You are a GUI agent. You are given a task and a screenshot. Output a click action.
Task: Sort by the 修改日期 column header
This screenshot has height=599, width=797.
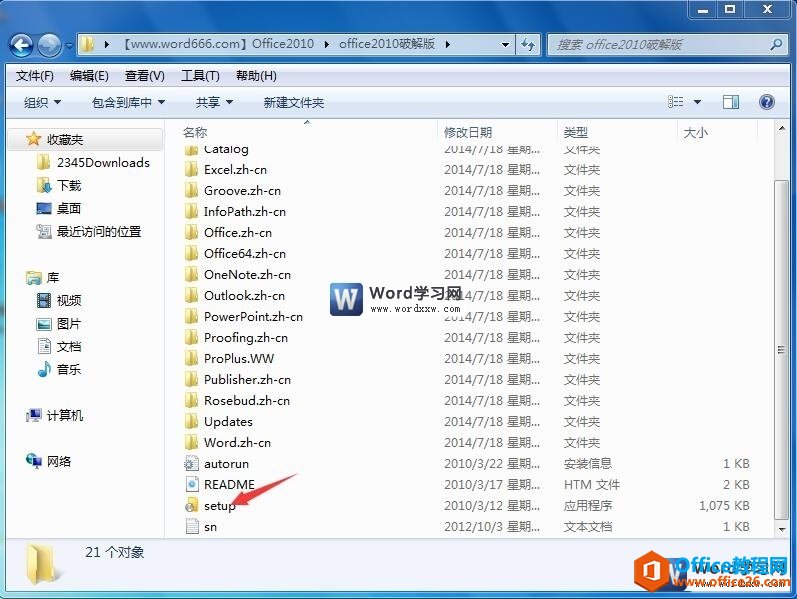(x=468, y=133)
